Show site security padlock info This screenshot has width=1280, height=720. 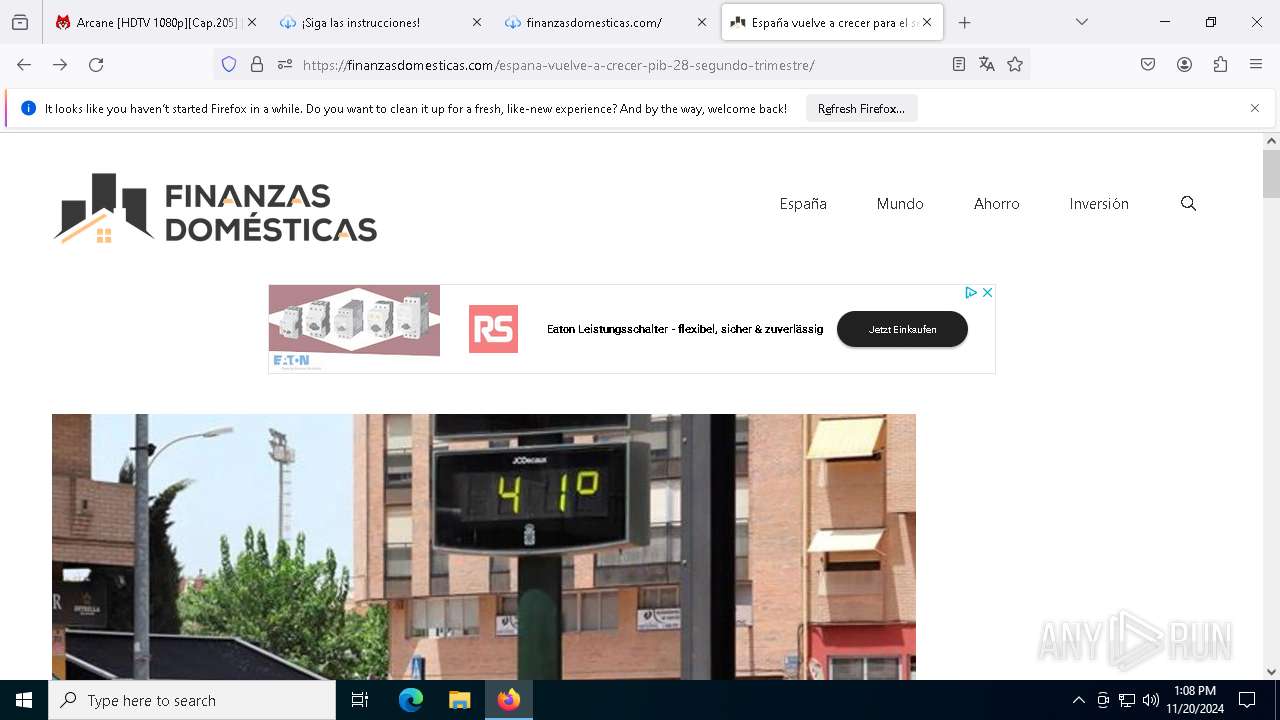[257, 64]
